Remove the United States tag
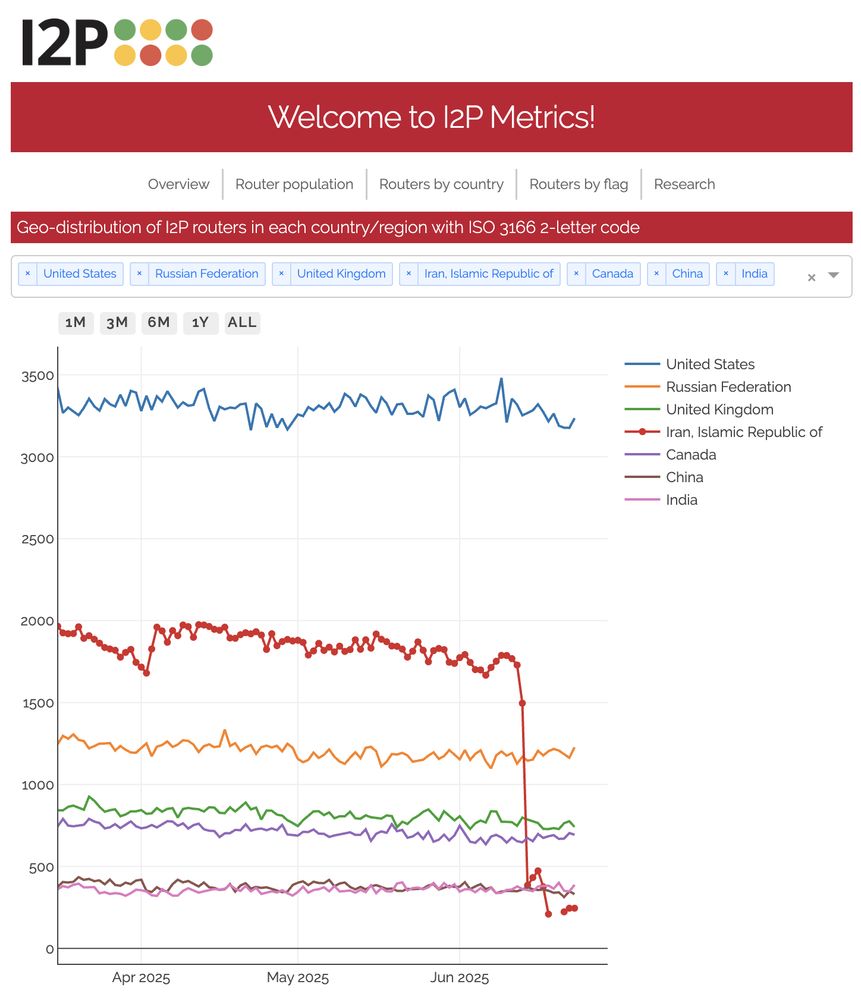This screenshot has height=1000, width=861. click(x=27, y=274)
